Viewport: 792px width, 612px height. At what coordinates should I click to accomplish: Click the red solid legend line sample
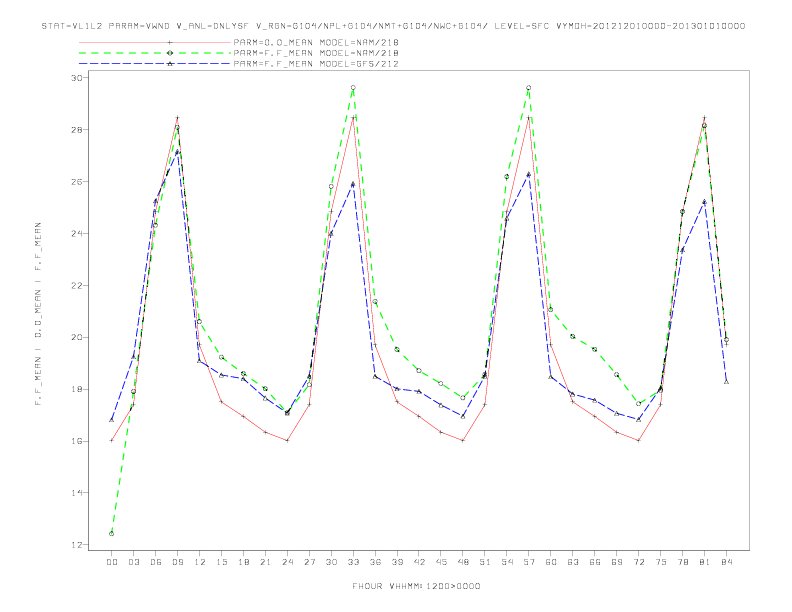pyautogui.click(x=155, y=42)
